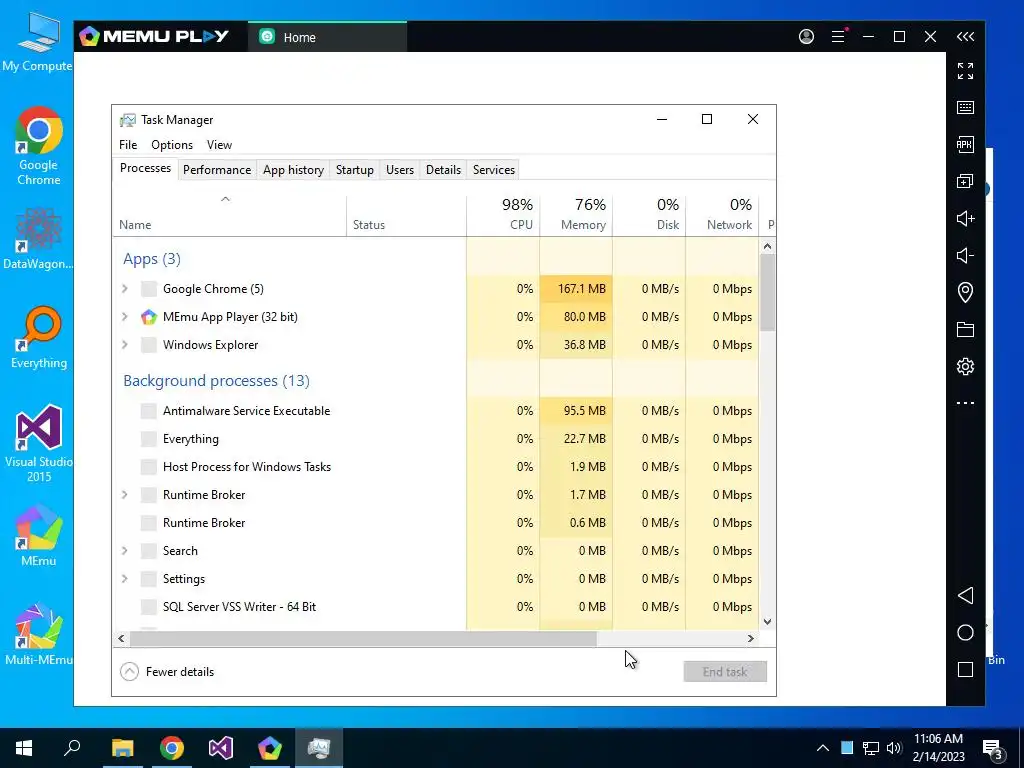Screen dimensions: 1024x768
Task: Tap the Android recent apps square button
Action: pyautogui.click(x=965, y=669)
